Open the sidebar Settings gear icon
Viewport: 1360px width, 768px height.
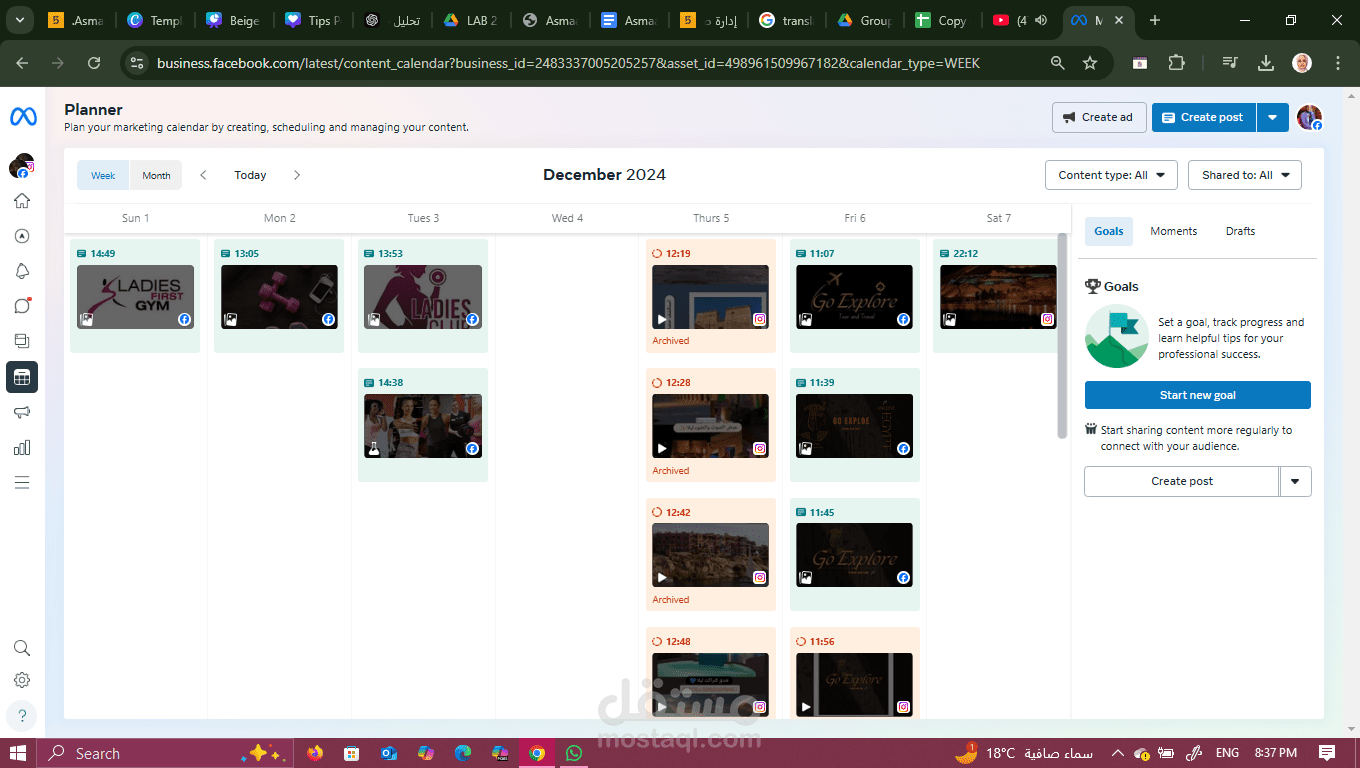click(22, 680)
